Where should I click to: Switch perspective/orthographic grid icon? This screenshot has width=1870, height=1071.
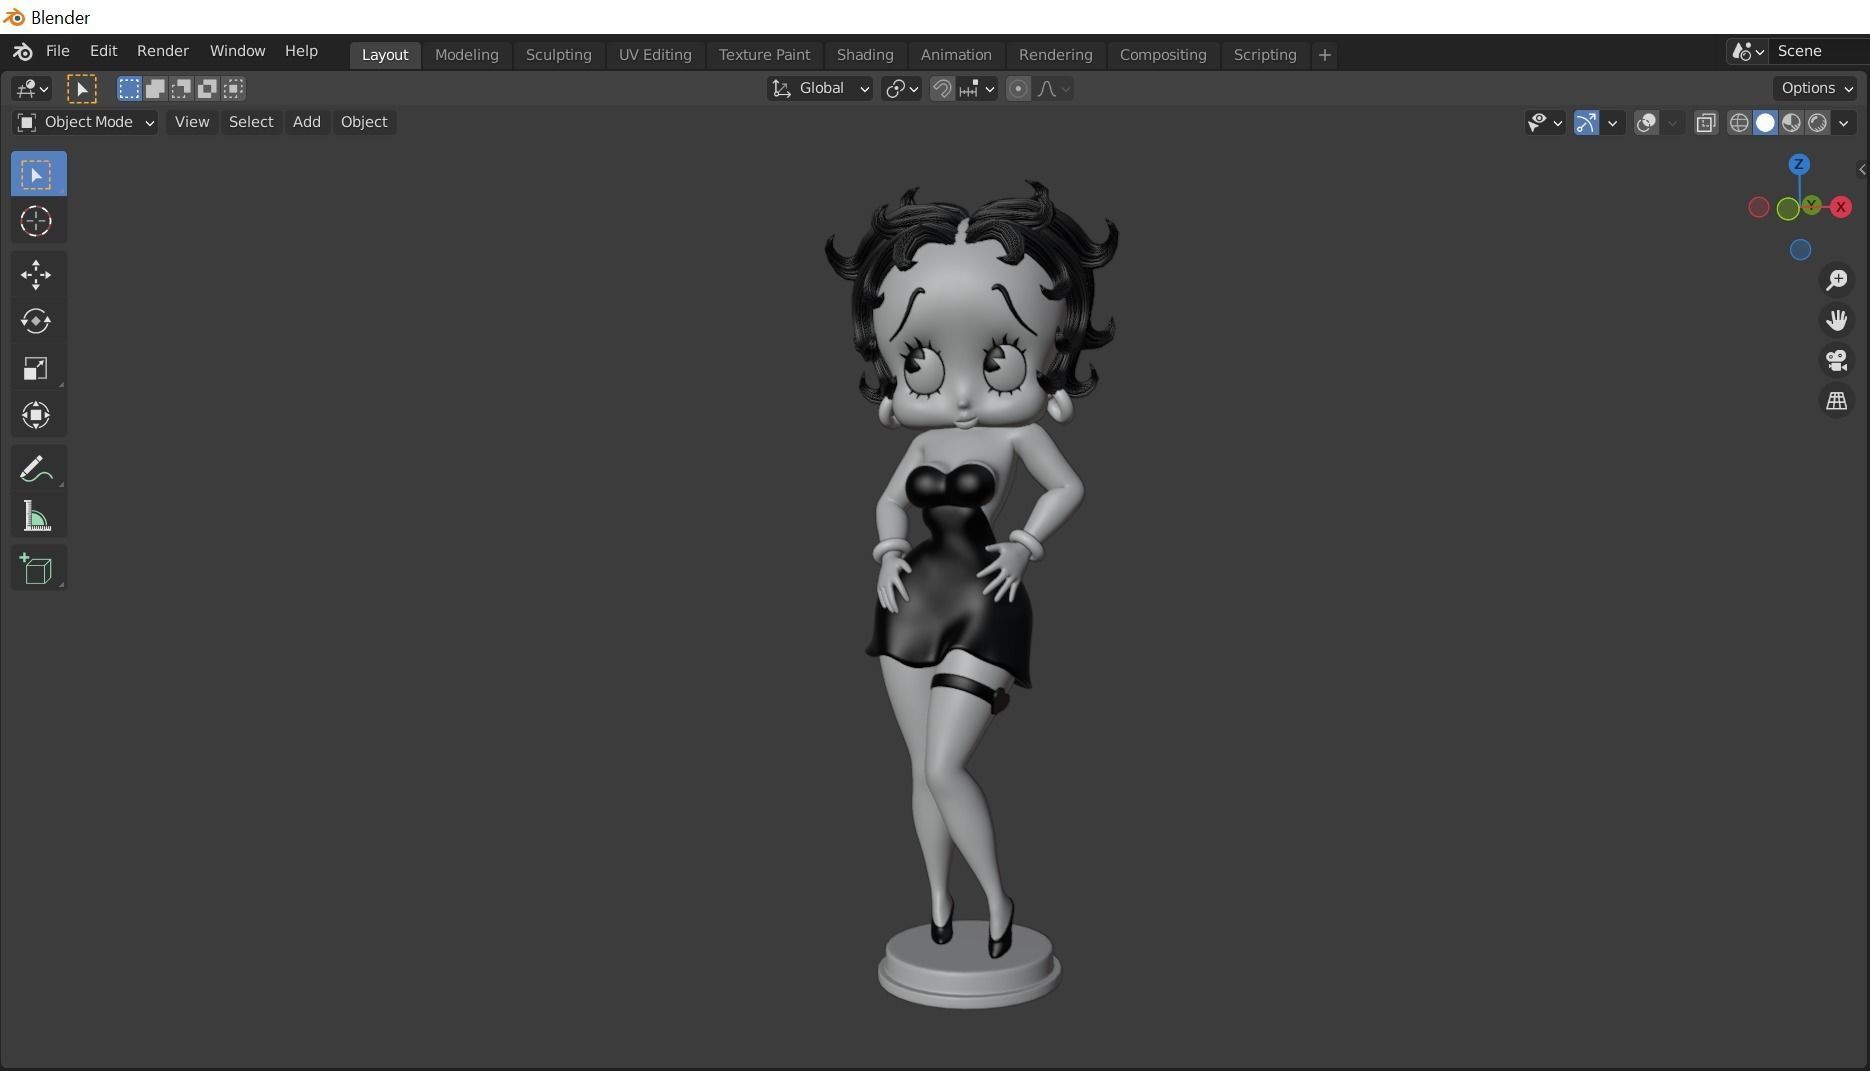(x=1836, y=401)
